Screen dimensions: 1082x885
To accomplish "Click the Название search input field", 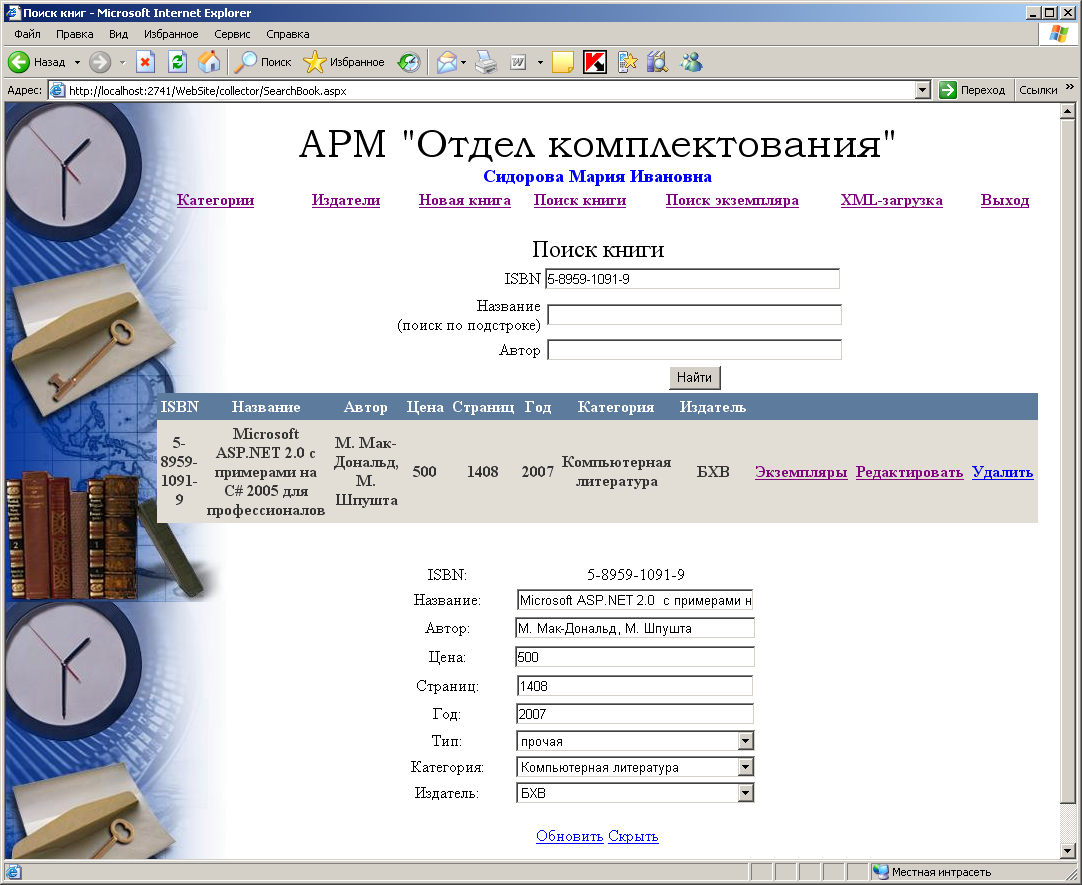I will [x=694, y=315].
